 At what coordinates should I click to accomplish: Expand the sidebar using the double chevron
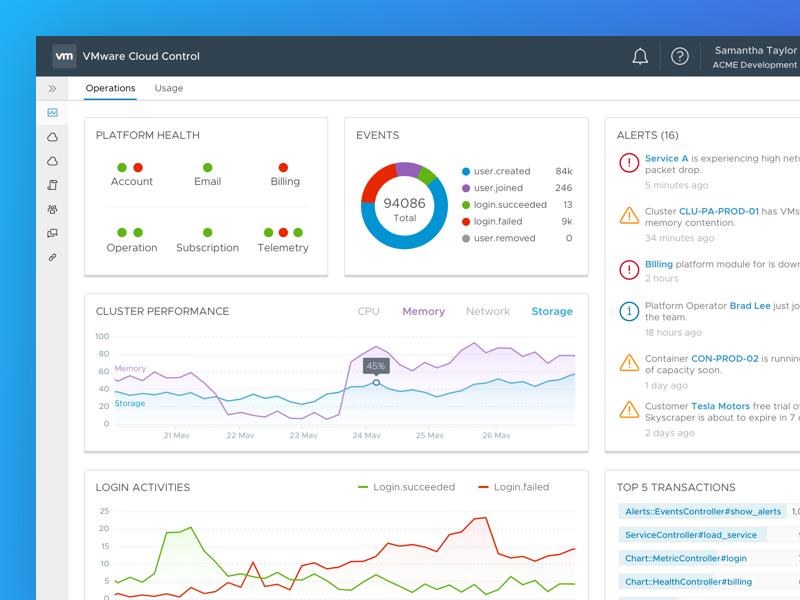pos(52,88)
